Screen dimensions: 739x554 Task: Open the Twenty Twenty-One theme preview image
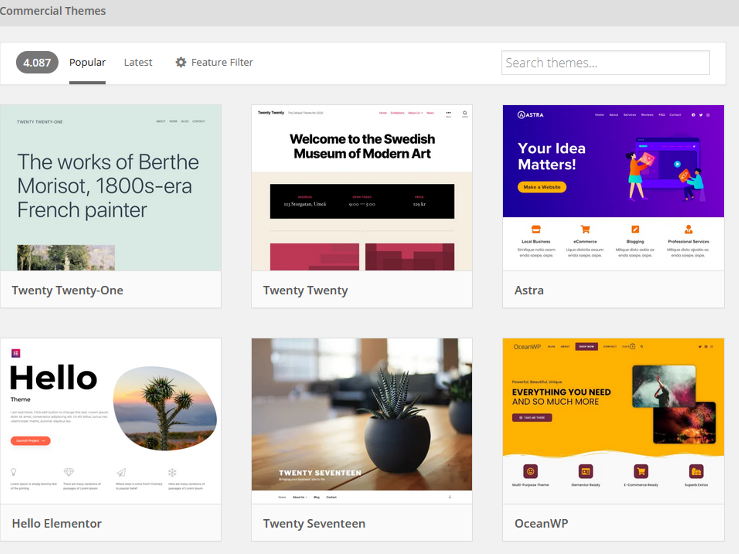pyautogui.click(x=111, y=188)
